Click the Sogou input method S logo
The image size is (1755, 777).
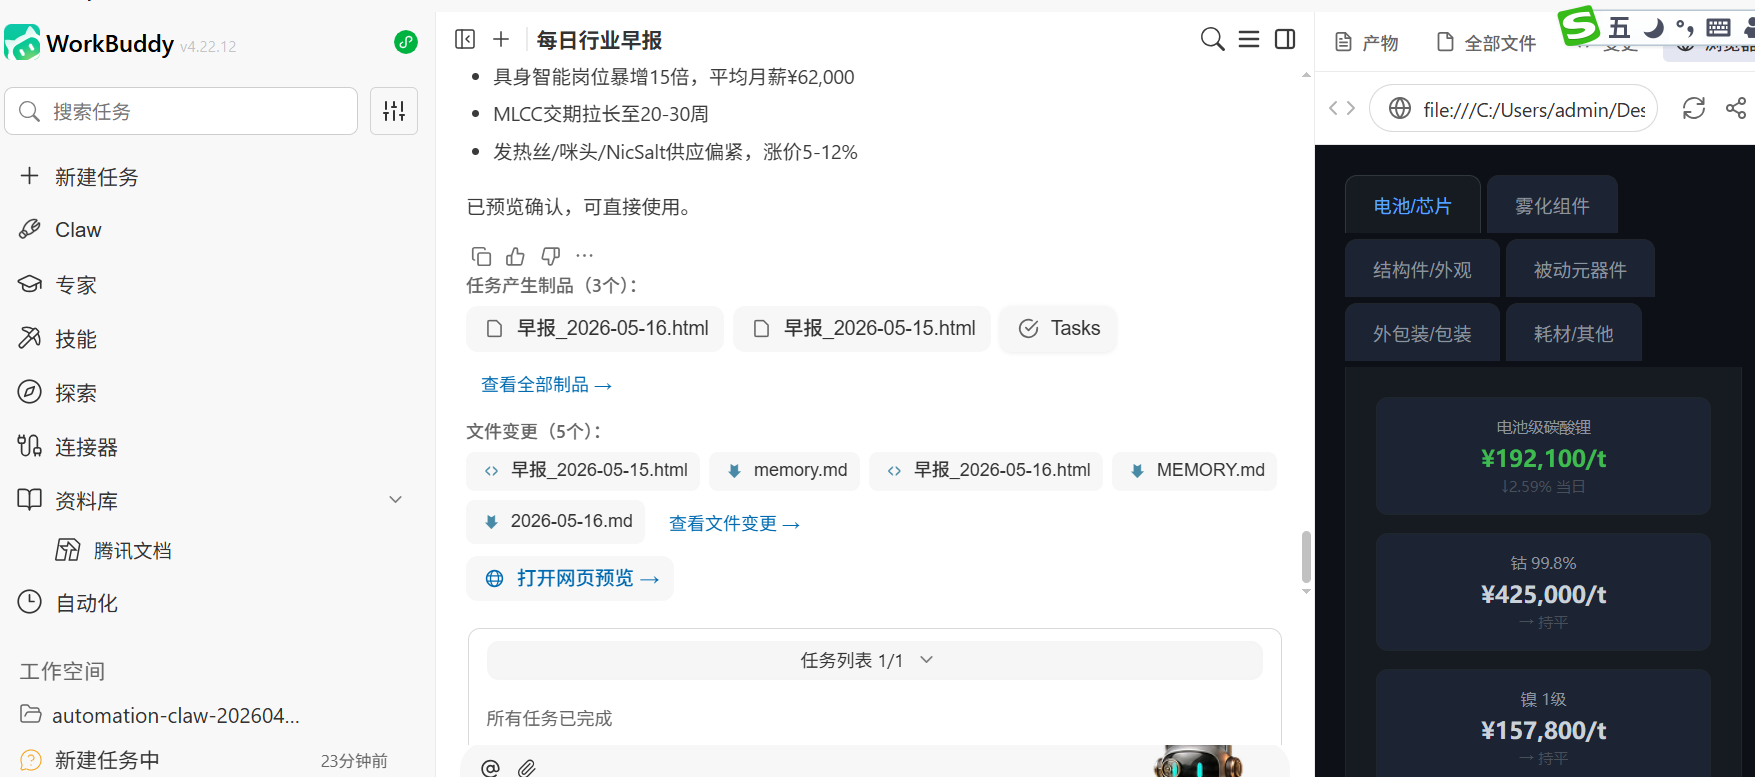tap(1579, 26)
